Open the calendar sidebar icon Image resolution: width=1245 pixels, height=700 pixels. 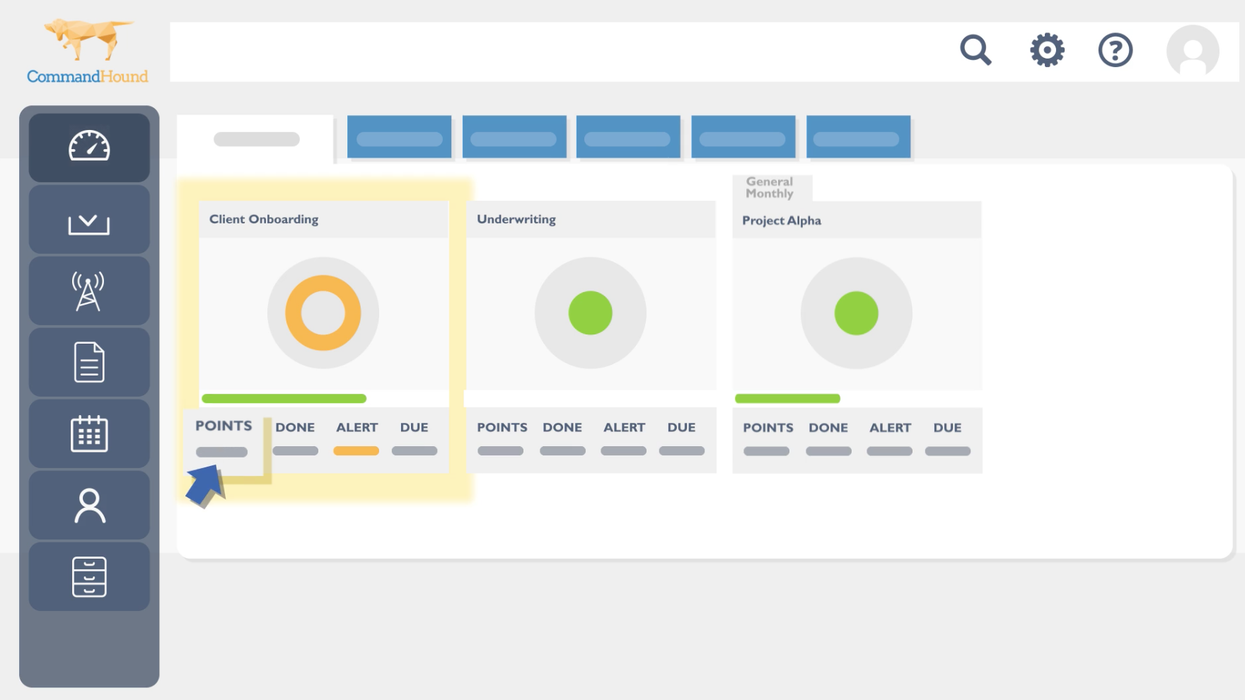pos(89,434)
